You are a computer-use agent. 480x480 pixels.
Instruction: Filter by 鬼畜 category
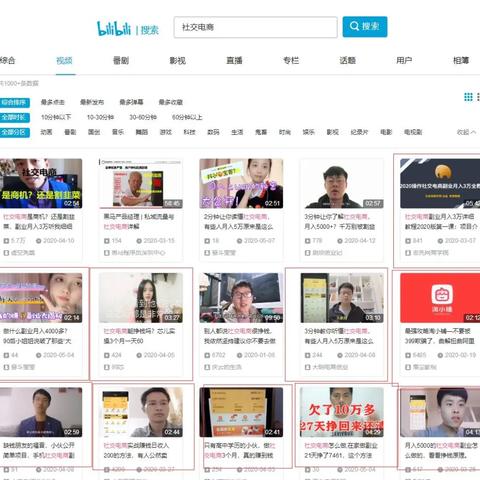point(261,132)
